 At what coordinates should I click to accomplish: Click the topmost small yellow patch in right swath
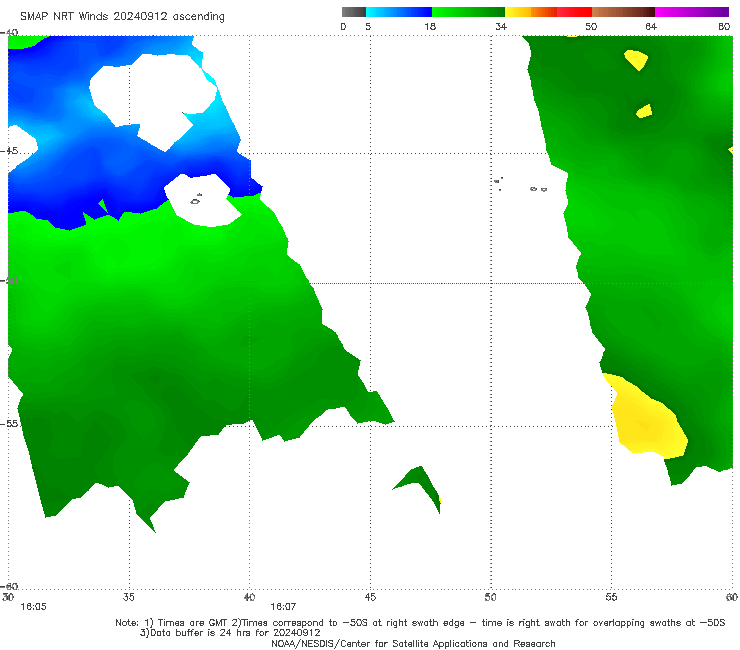point(636,60)
